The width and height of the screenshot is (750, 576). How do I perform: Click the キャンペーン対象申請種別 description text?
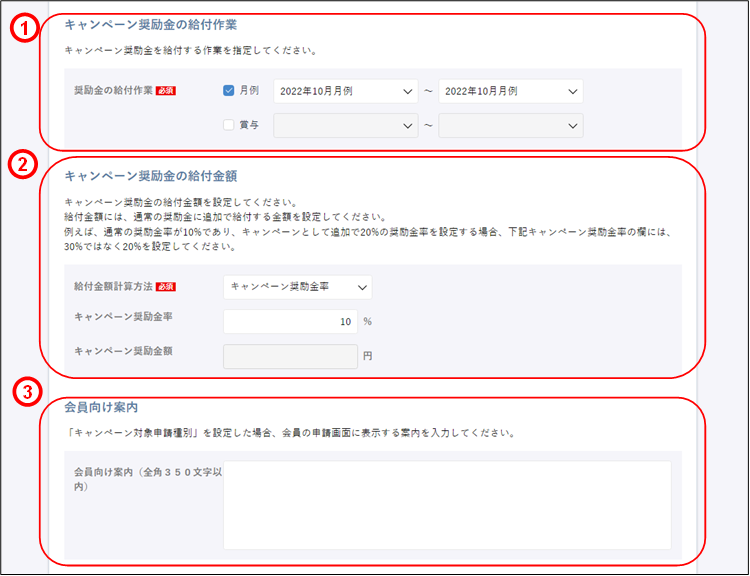pyautogui.click(x=290, y=433)
